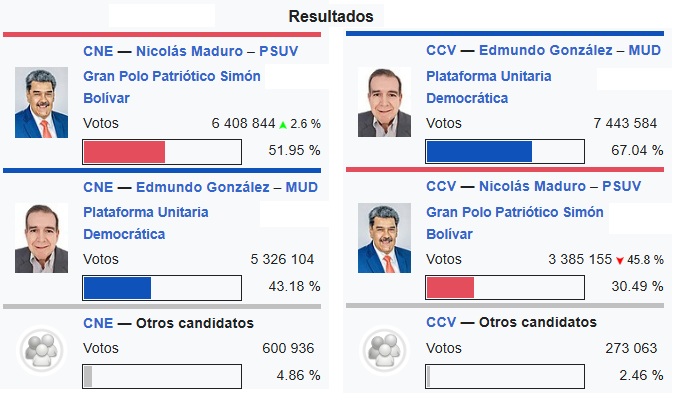Click the Resultados heading

pos(331,16)
